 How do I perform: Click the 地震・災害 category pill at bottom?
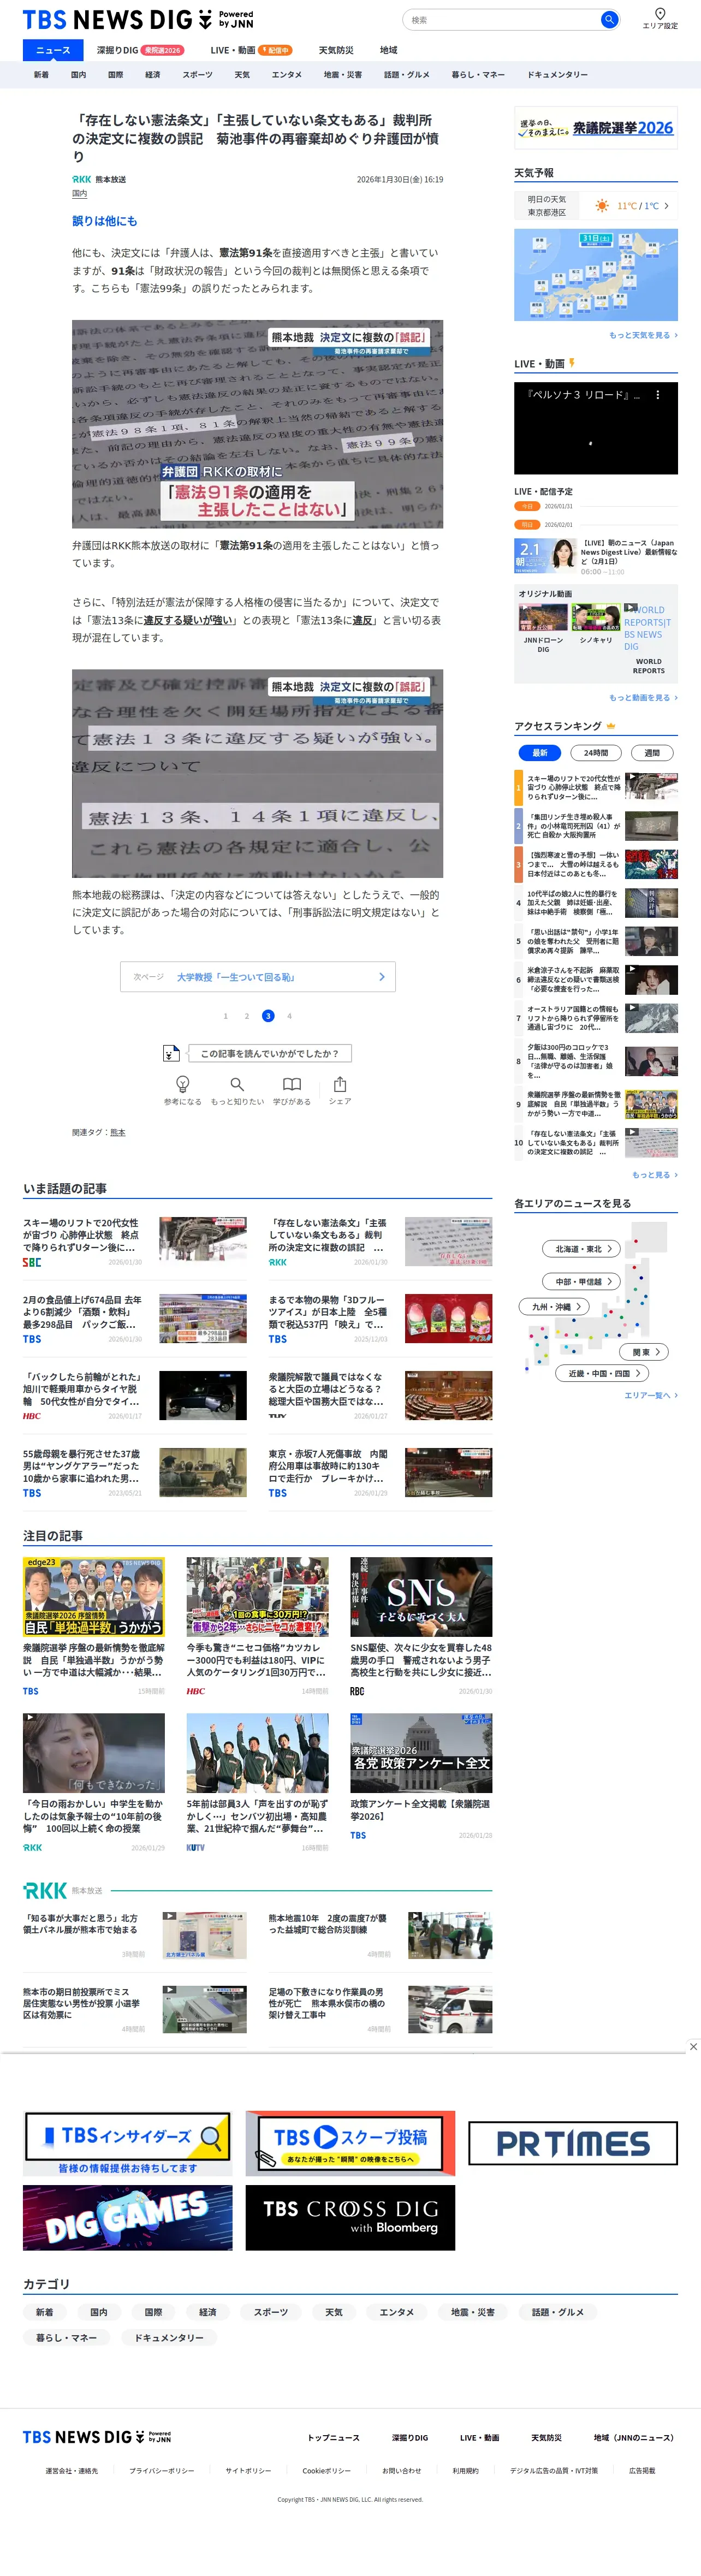pos(473,2312)
